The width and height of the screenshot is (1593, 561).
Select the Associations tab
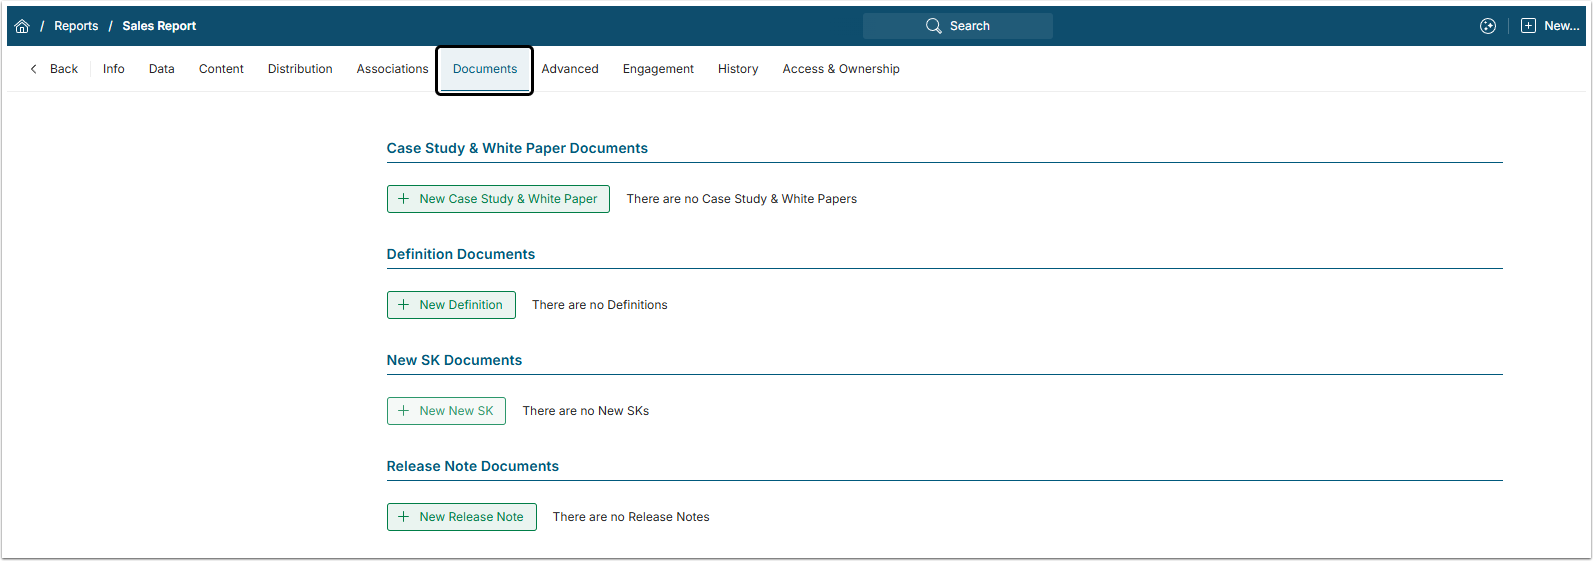(392, 69)
